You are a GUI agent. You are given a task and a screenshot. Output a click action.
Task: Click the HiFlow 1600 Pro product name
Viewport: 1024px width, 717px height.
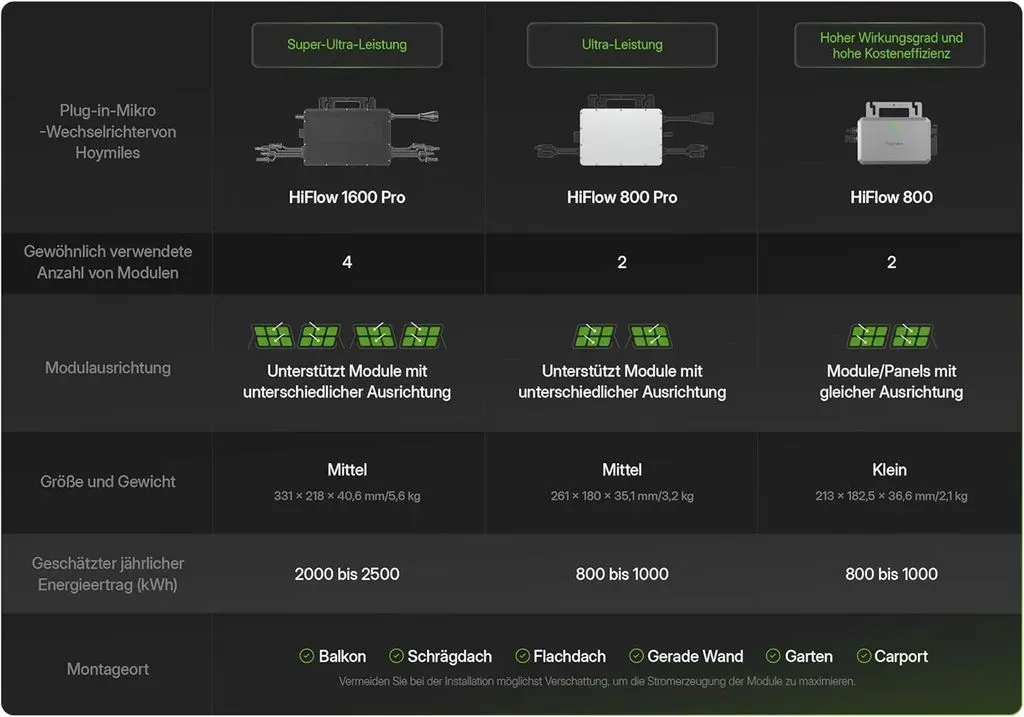(347, 197)
